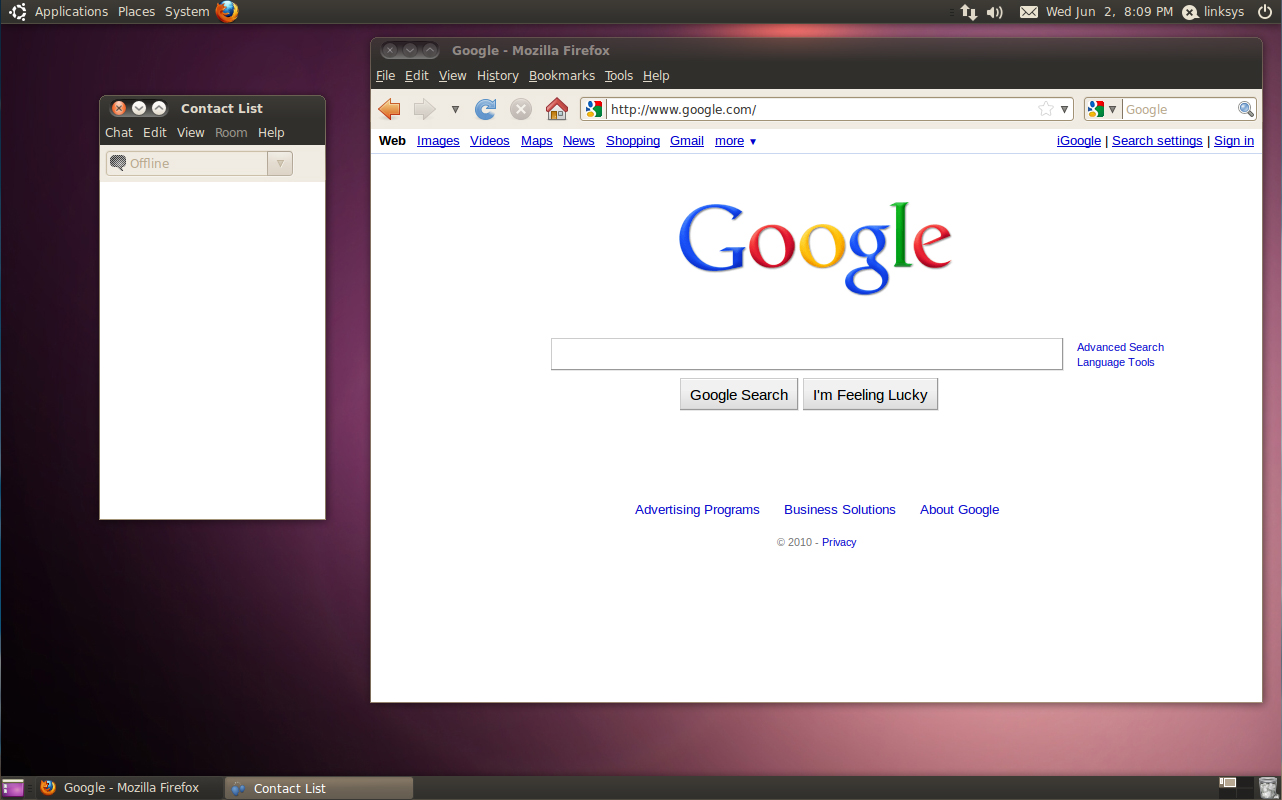Go to the home page icon

click(x=557, y=109)
